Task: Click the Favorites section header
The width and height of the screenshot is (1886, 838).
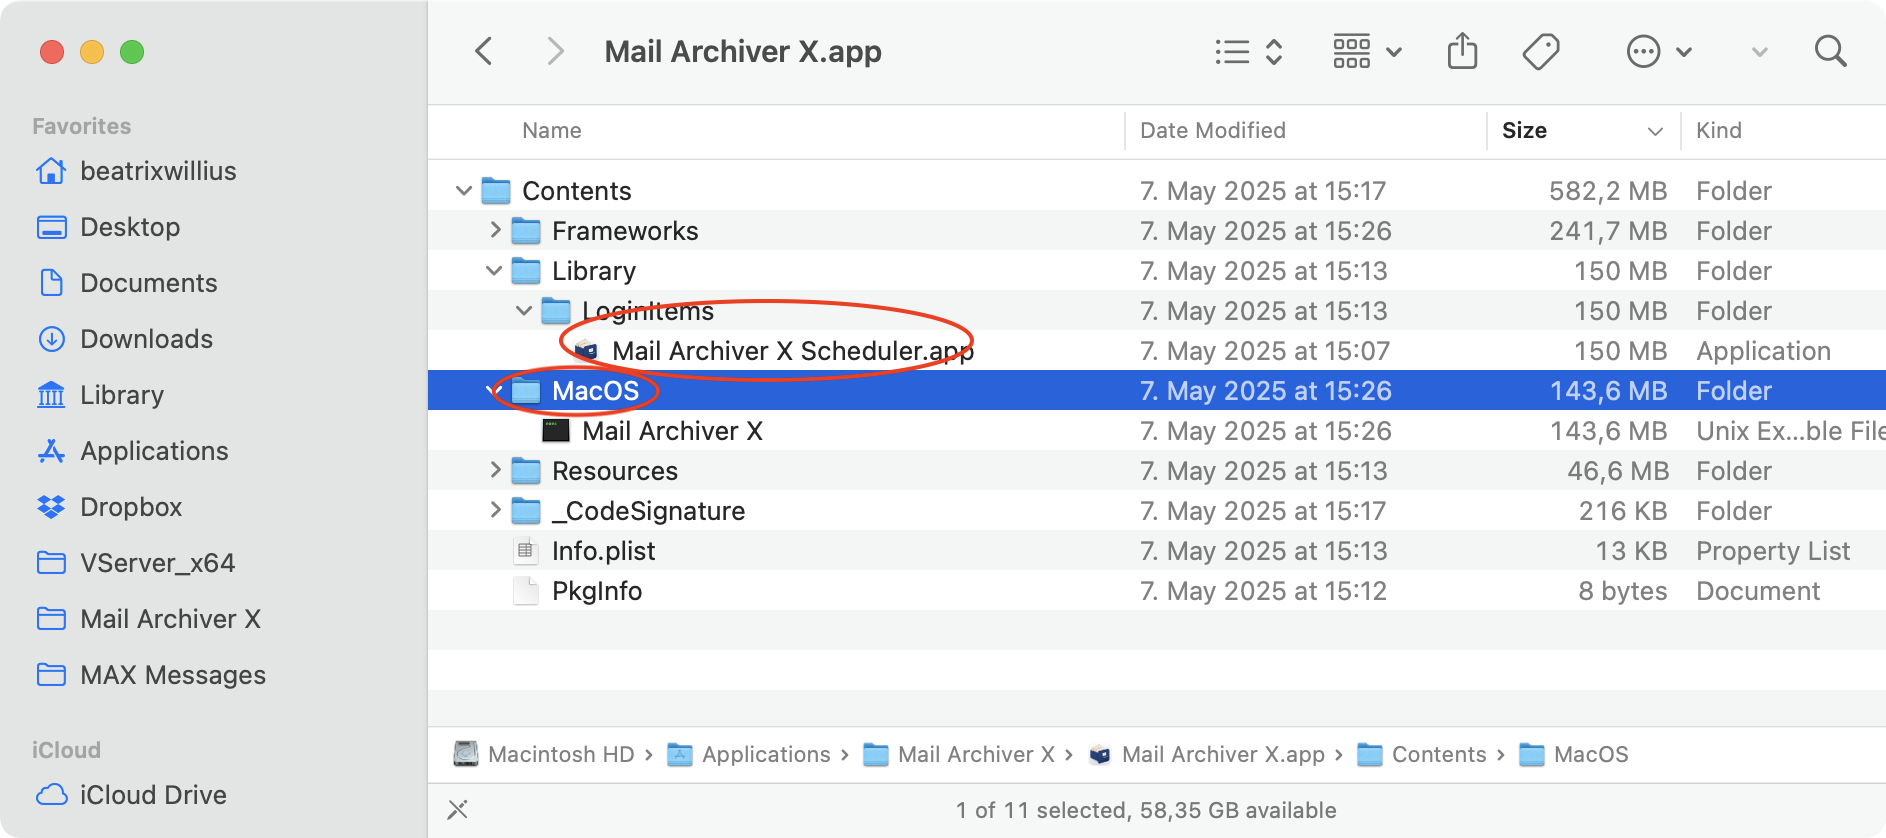Action: (82, 126)
